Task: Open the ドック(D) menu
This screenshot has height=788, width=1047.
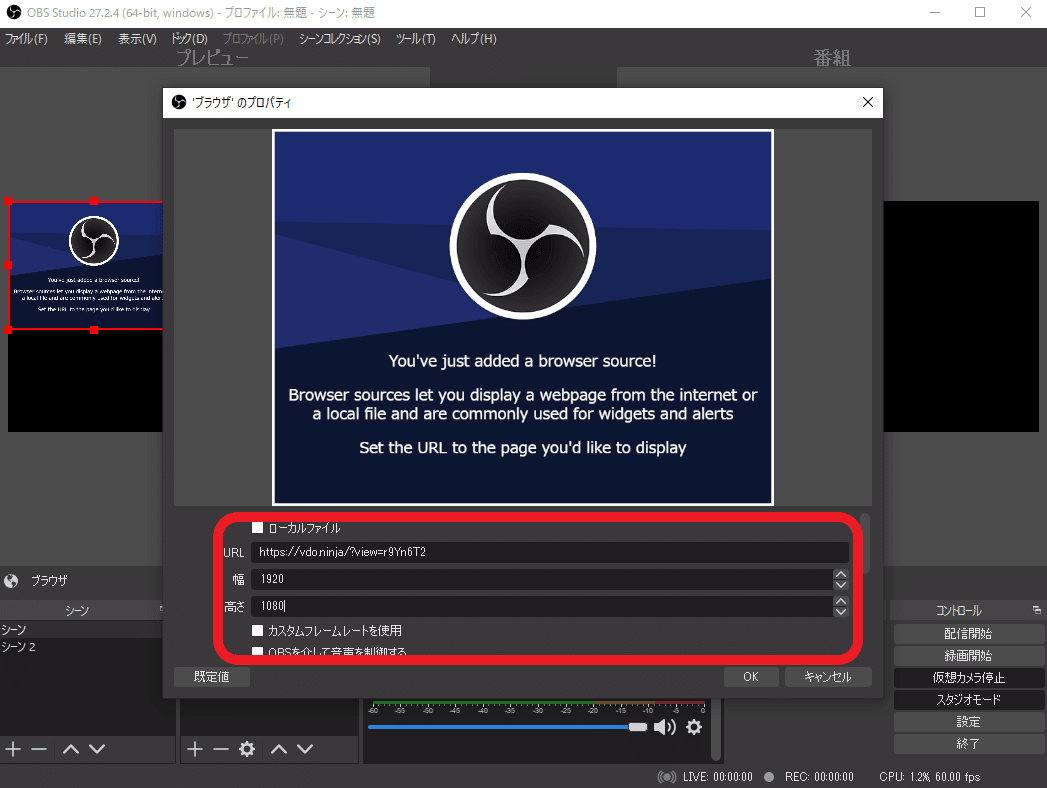Action: point(190,39)
